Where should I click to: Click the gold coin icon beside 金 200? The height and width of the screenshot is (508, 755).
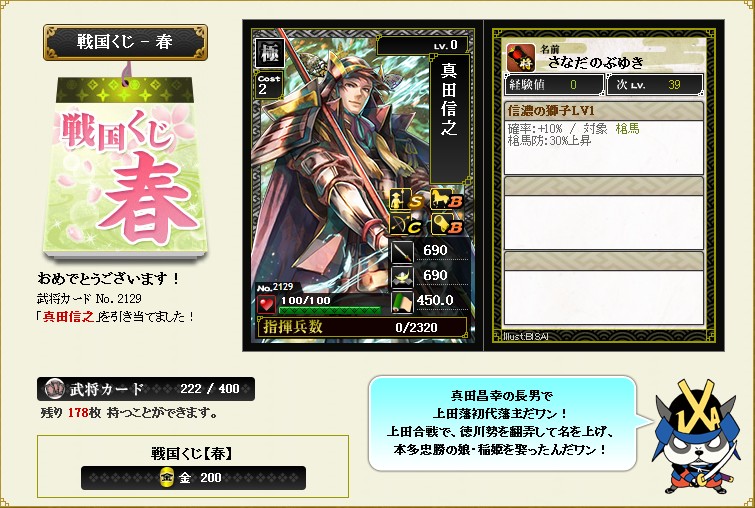click(x=167, y=478)
